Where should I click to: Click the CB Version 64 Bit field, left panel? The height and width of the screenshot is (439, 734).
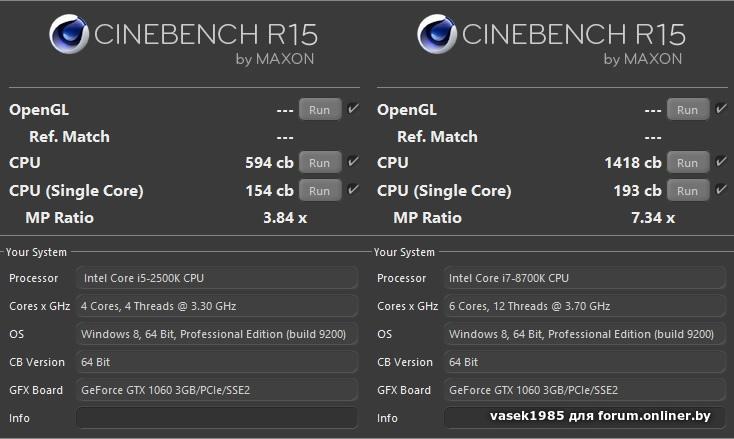pyautogui.click(x=217, y=362)
